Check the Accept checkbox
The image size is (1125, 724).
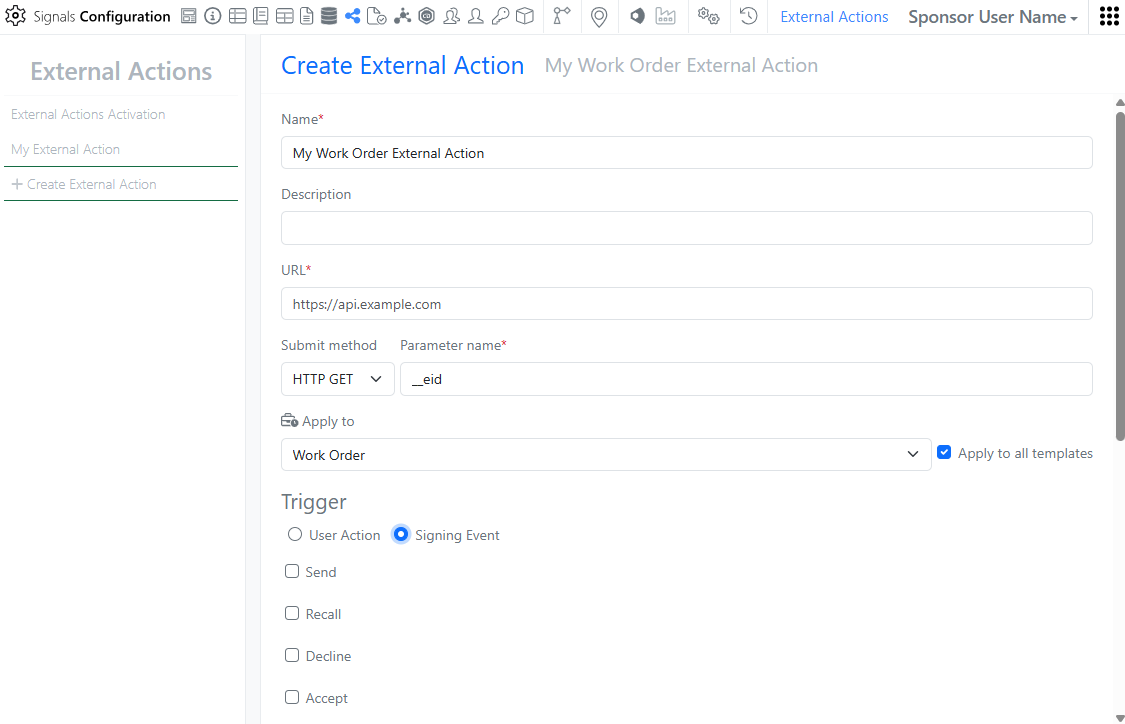click(292, 697)
